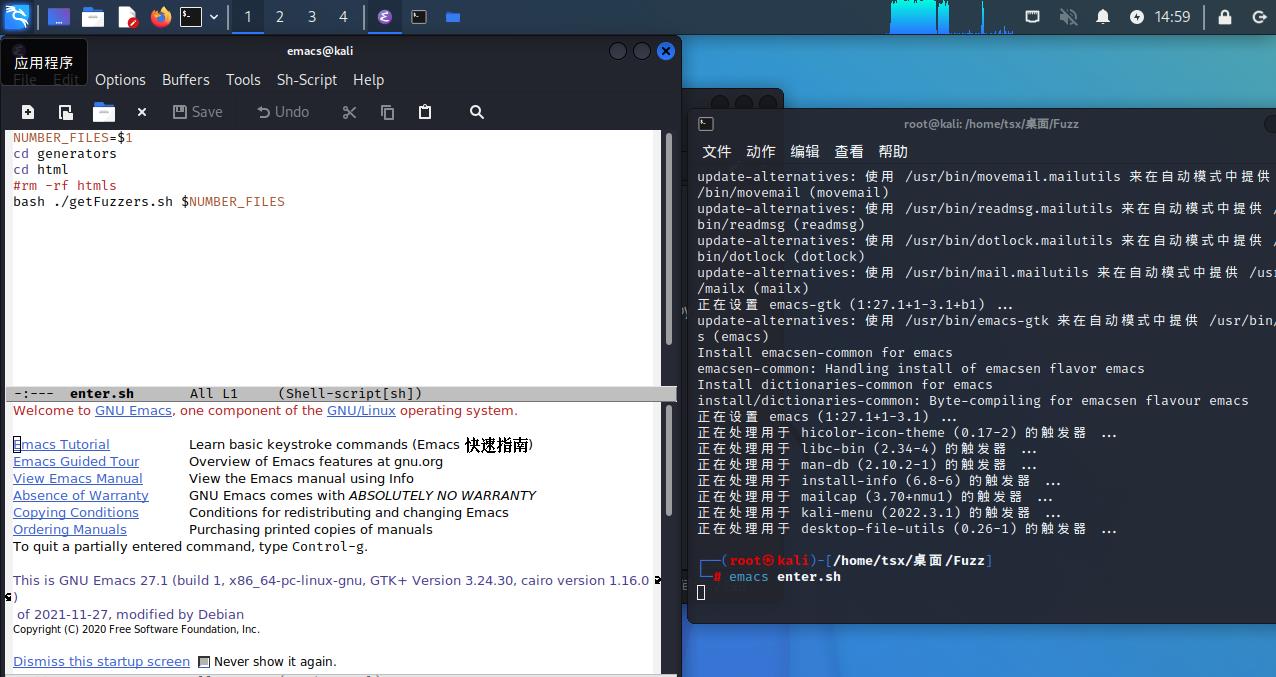The width and height of the screenshot is (1276, 677).
Task: Click the CPU usage graph in the panel
Action: (x=948, y=17)
